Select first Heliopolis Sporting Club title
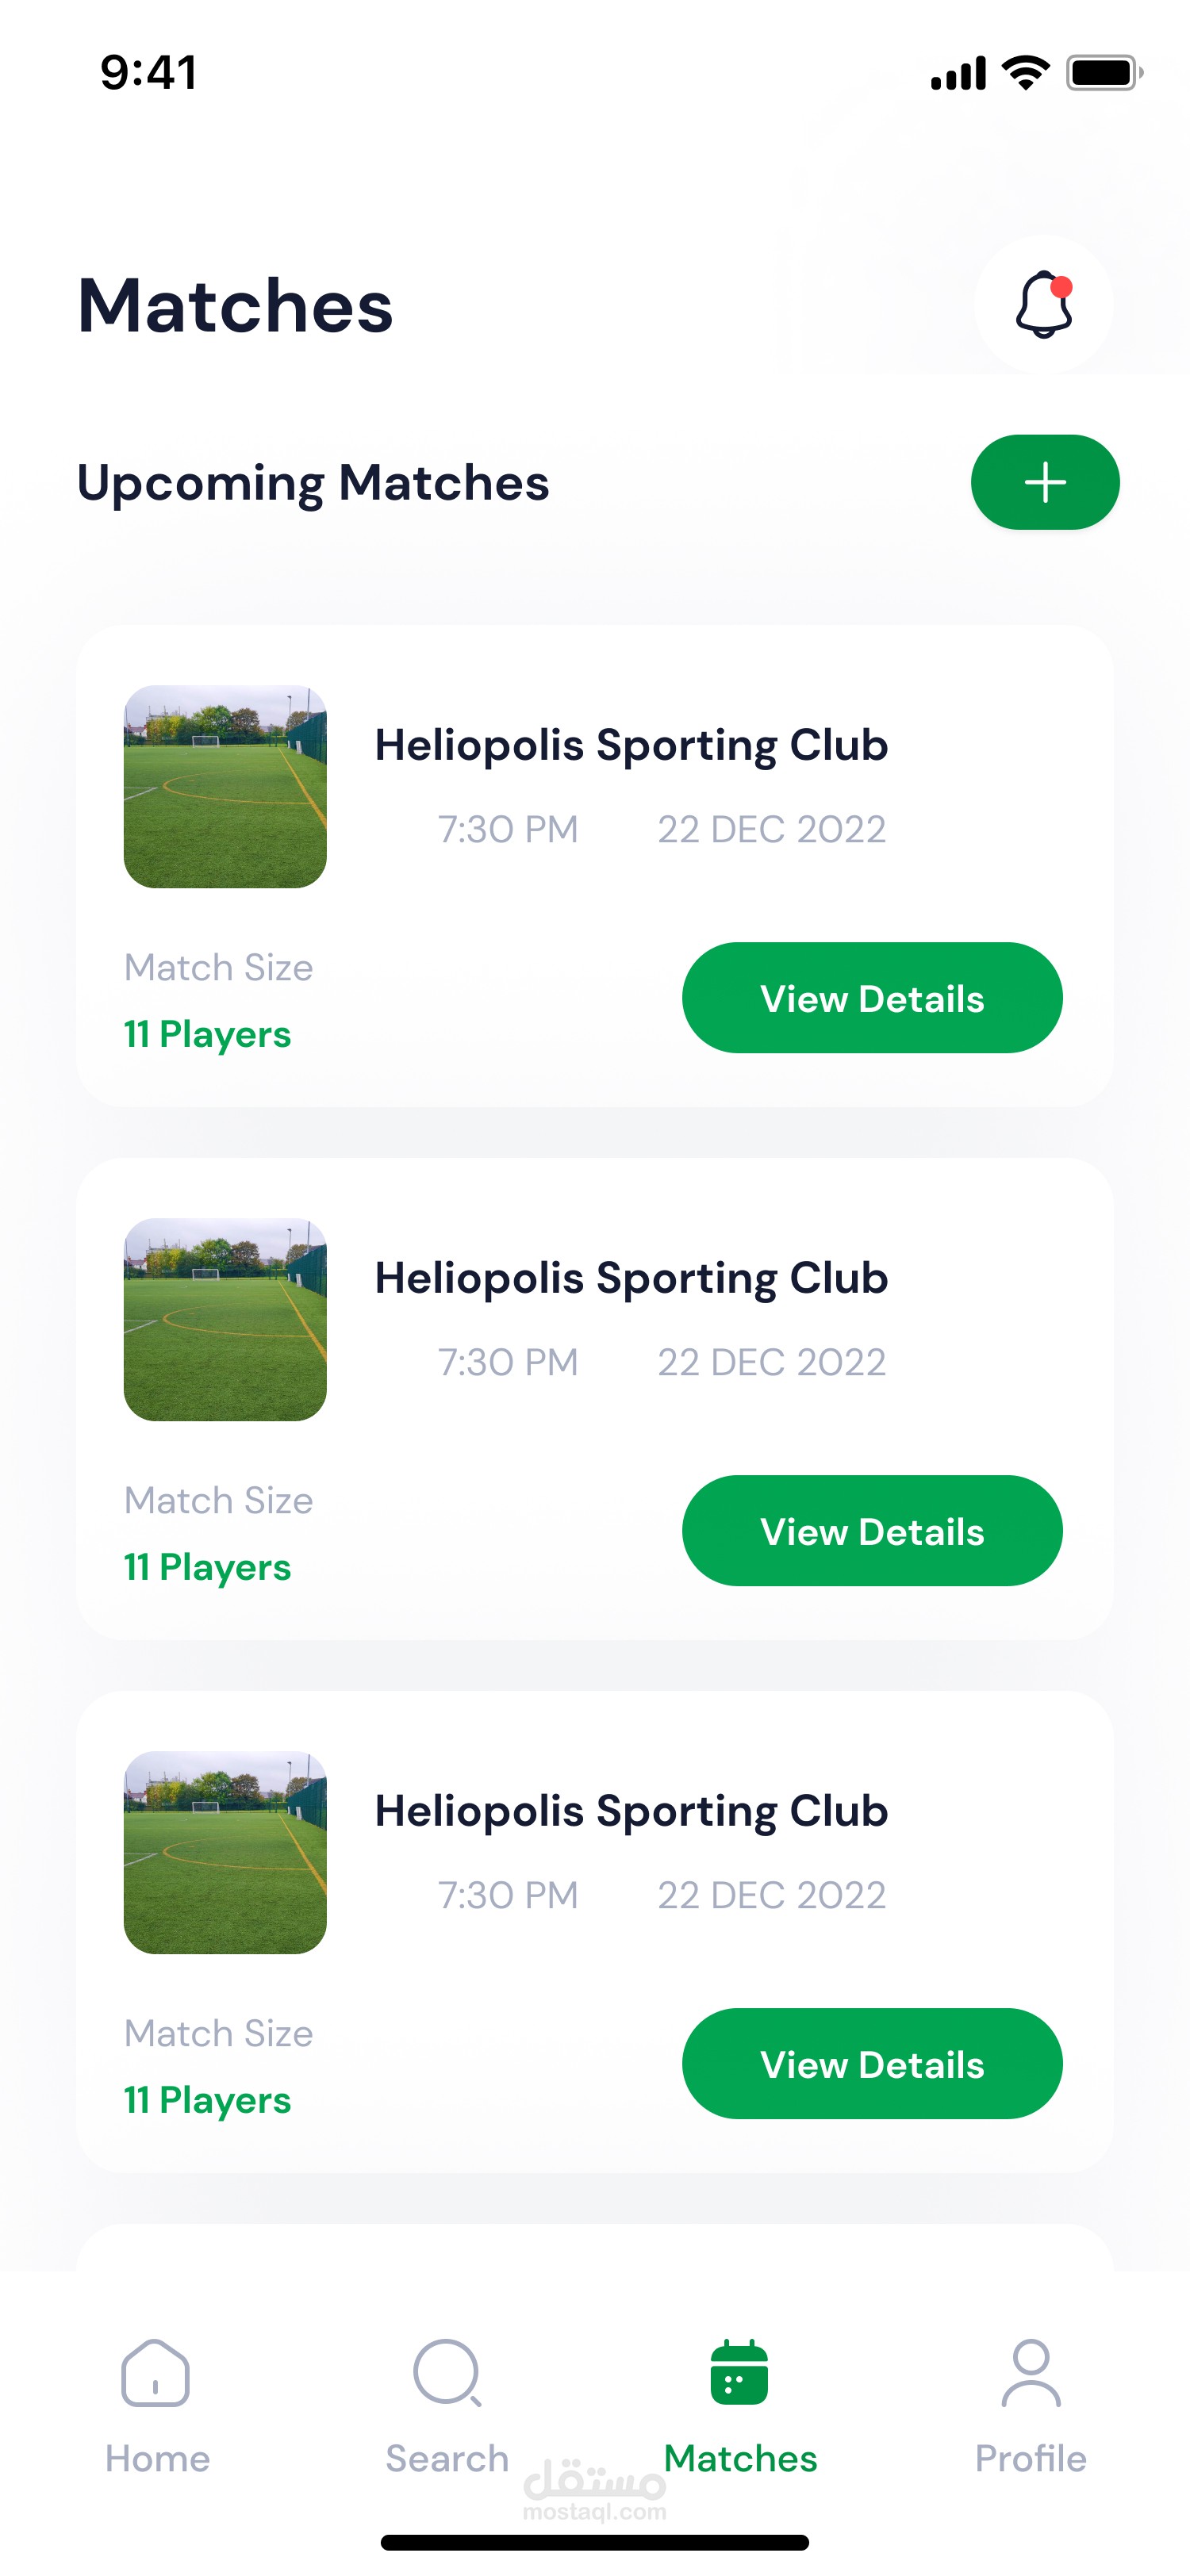The image size is (1190, 2576). click(631, 745)
